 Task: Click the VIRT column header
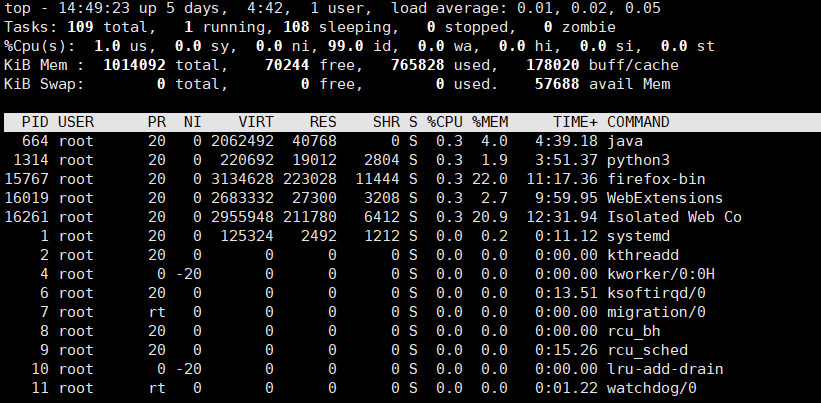(x=256, y=122)
